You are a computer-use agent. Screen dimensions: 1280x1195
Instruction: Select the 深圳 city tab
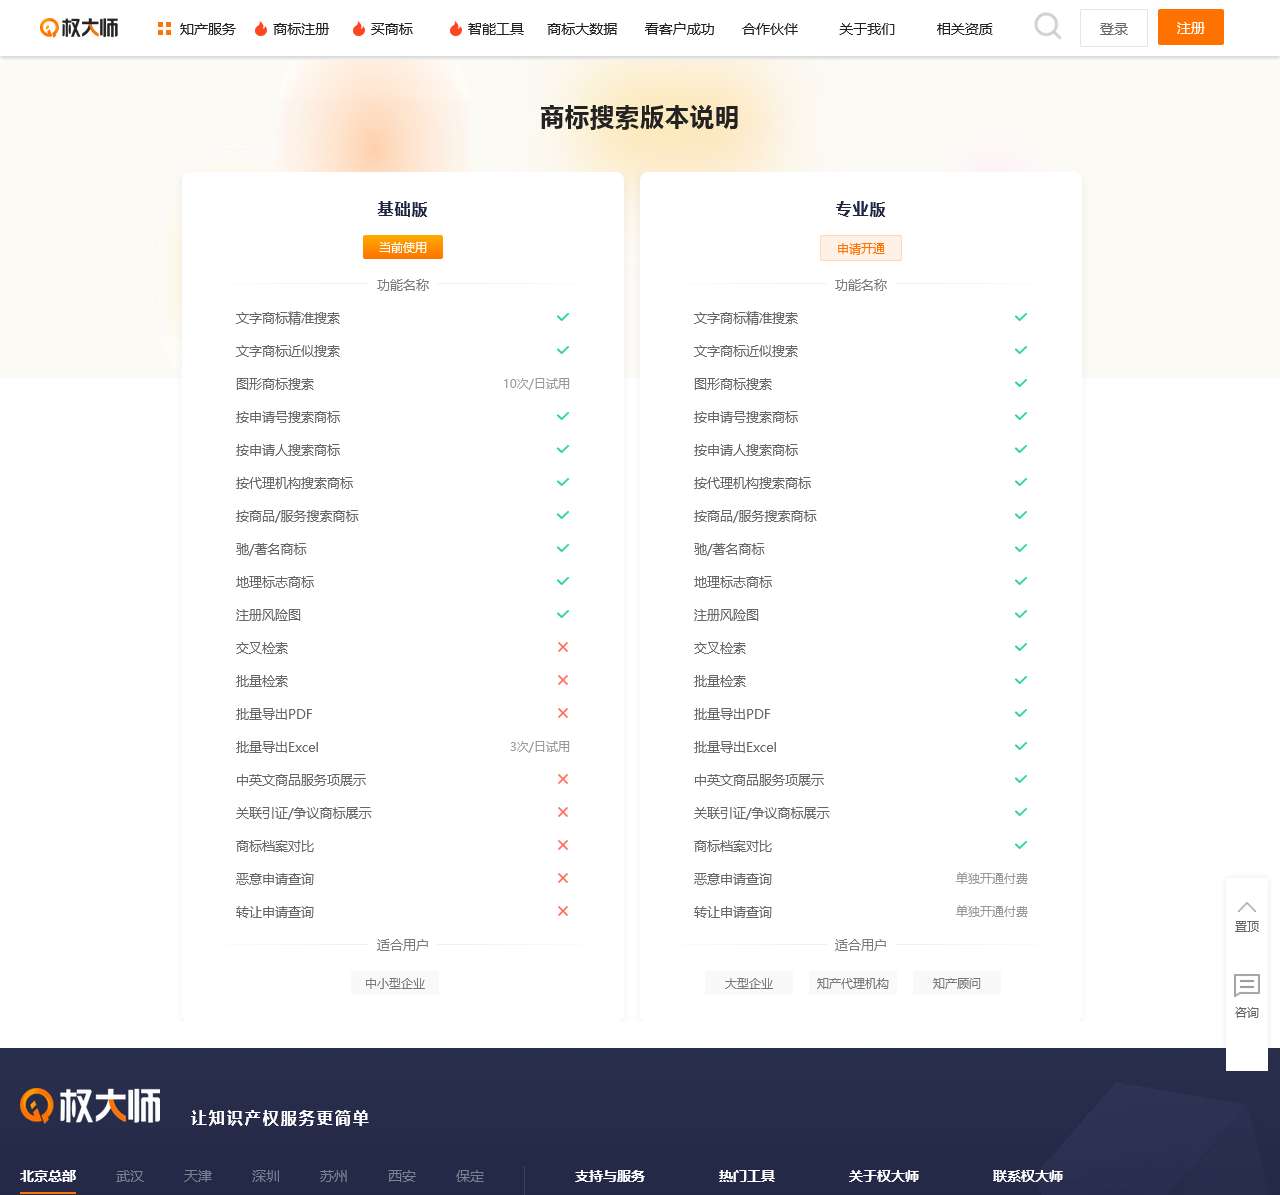click(266, 1176)
